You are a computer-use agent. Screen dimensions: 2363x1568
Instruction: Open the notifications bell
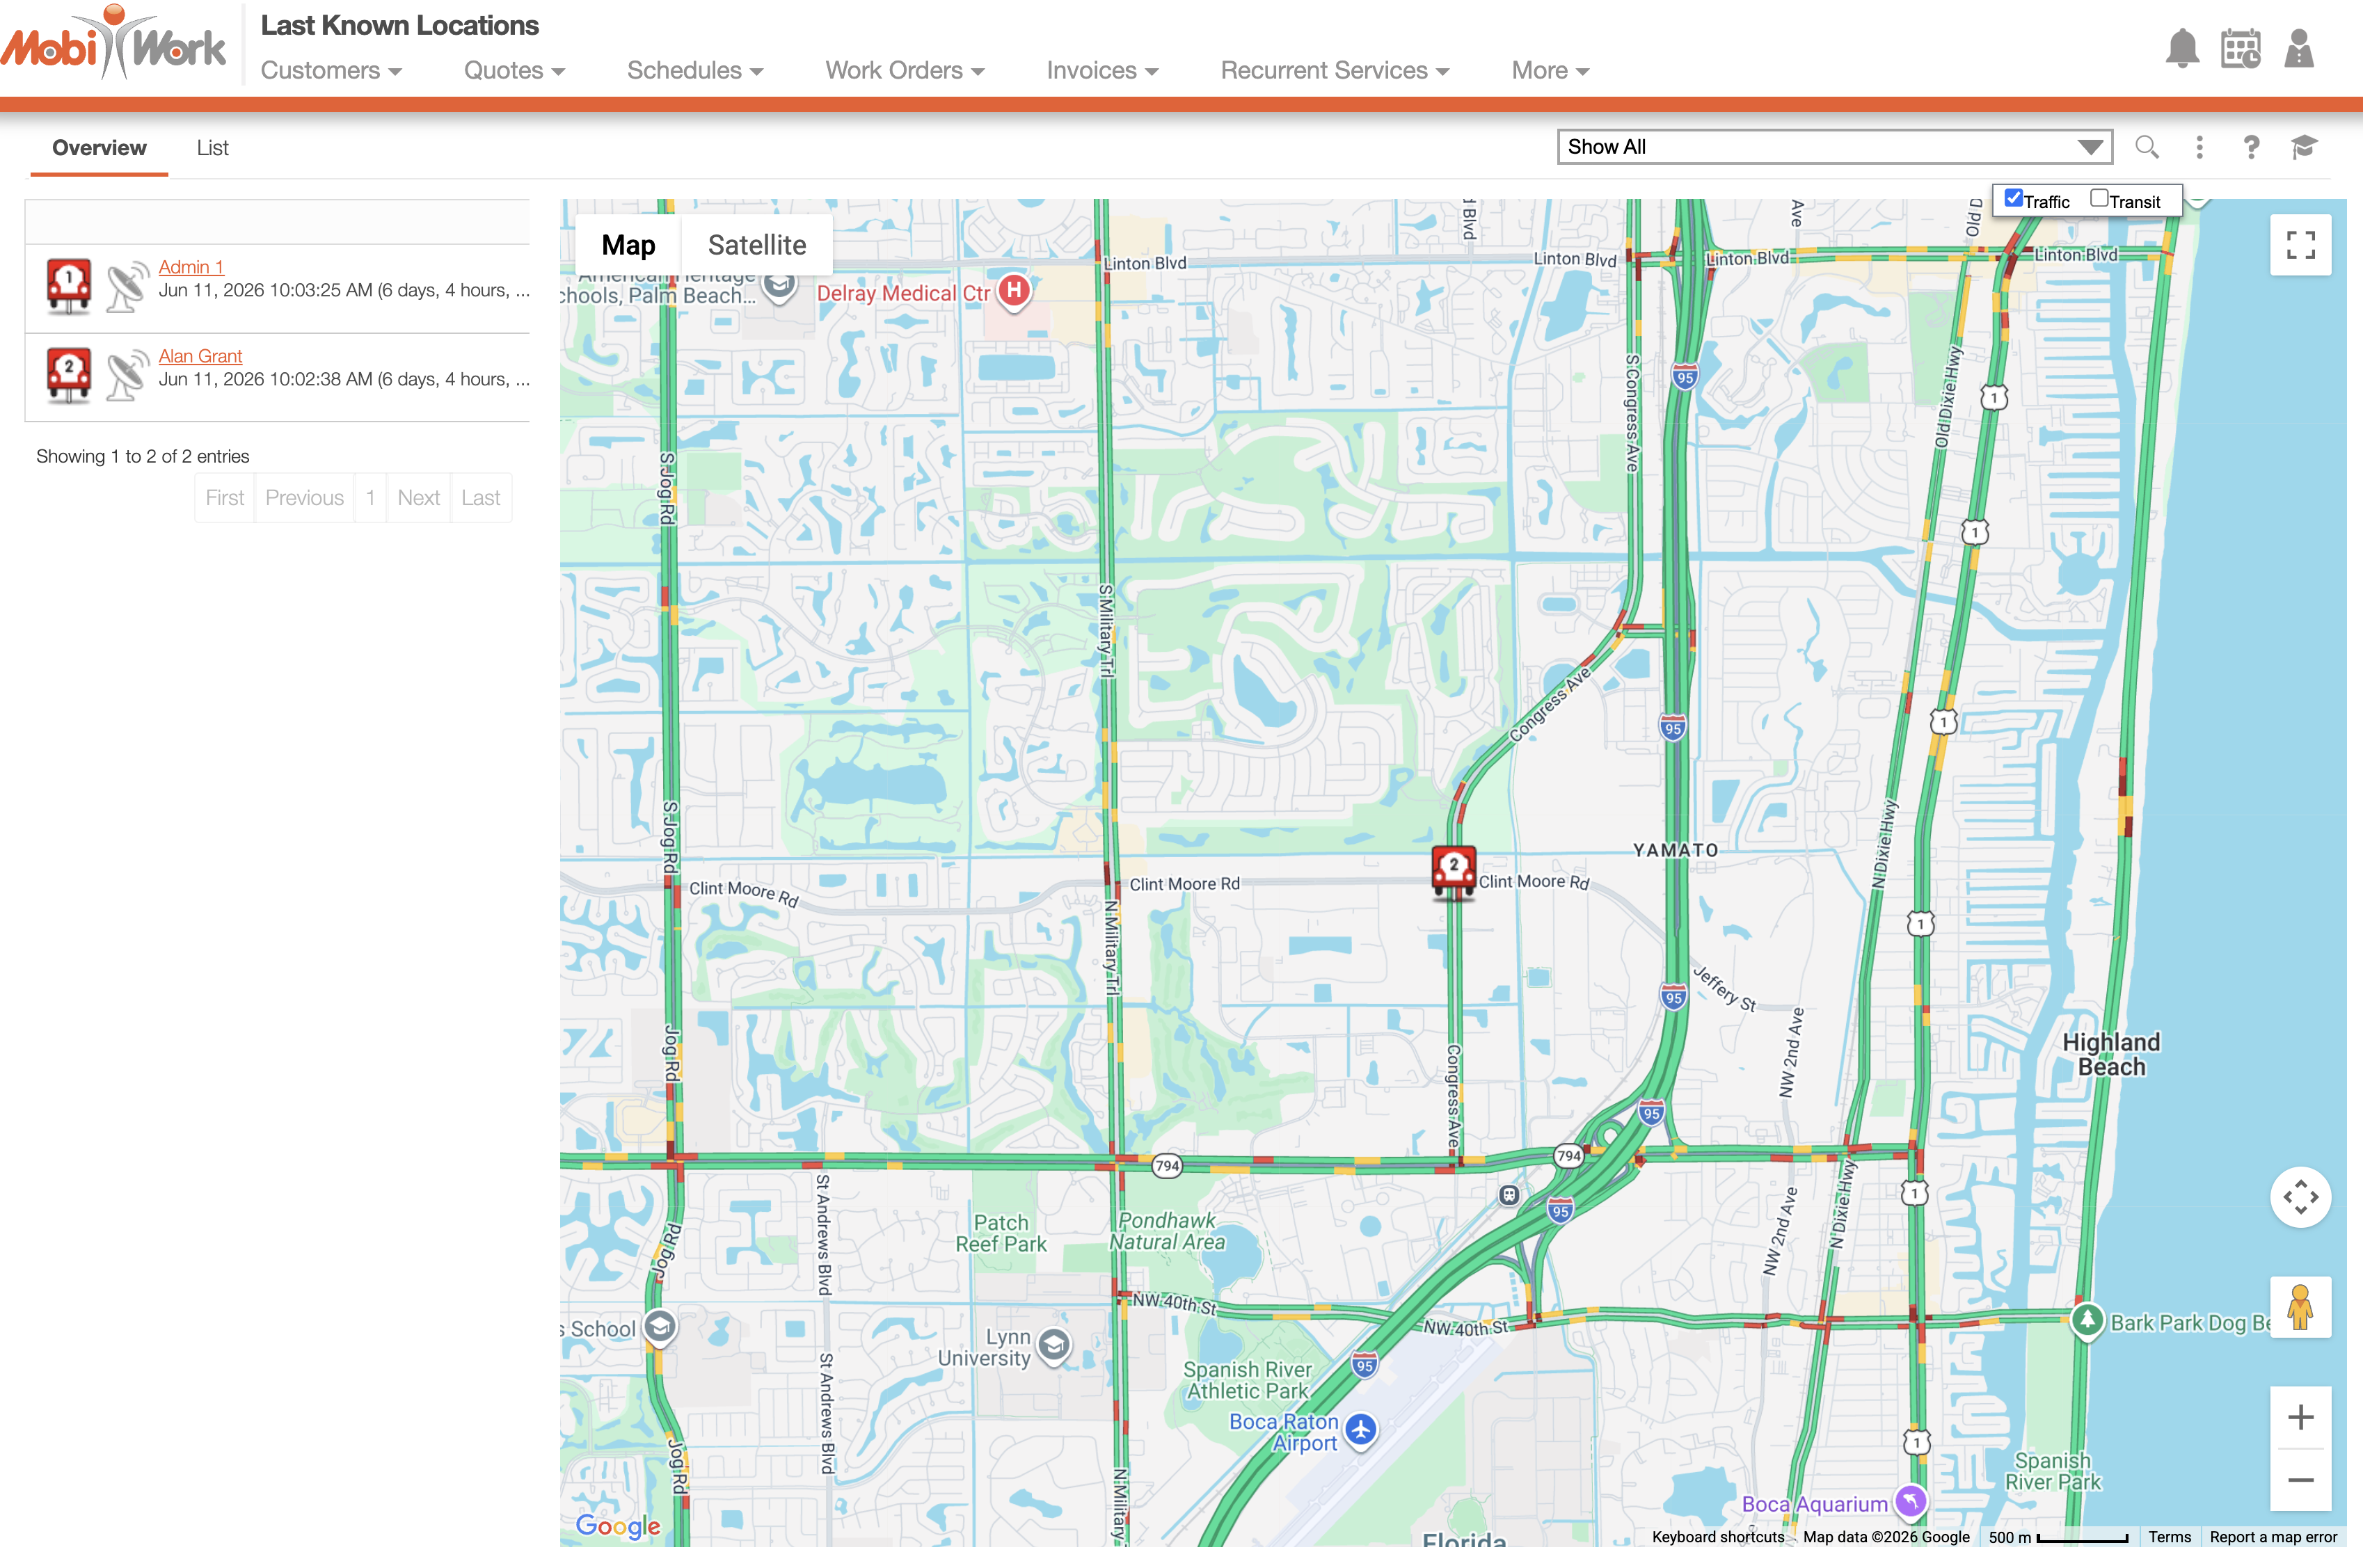pos(2182,48)
